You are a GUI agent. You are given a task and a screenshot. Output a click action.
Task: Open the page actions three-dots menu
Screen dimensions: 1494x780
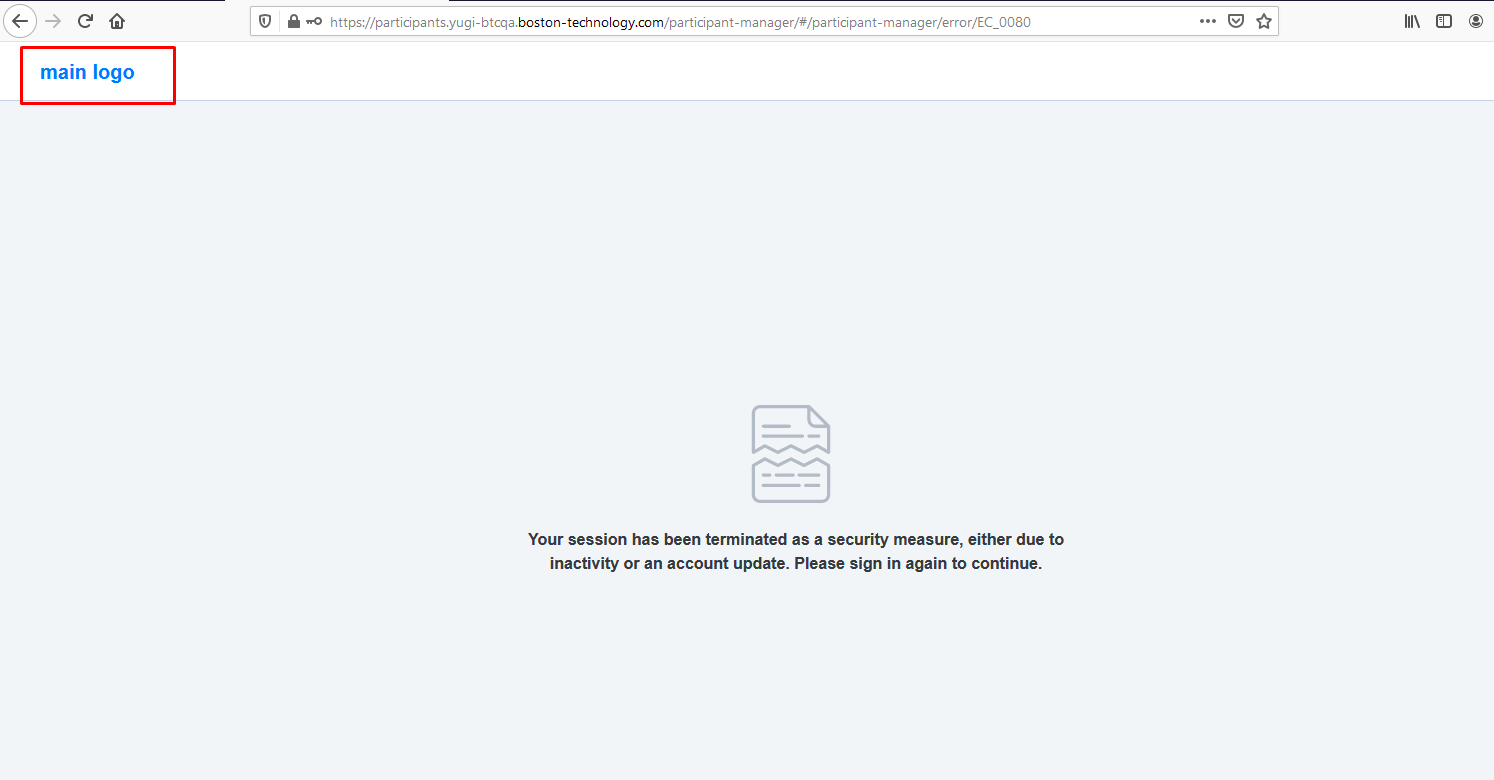point(1208,21)
